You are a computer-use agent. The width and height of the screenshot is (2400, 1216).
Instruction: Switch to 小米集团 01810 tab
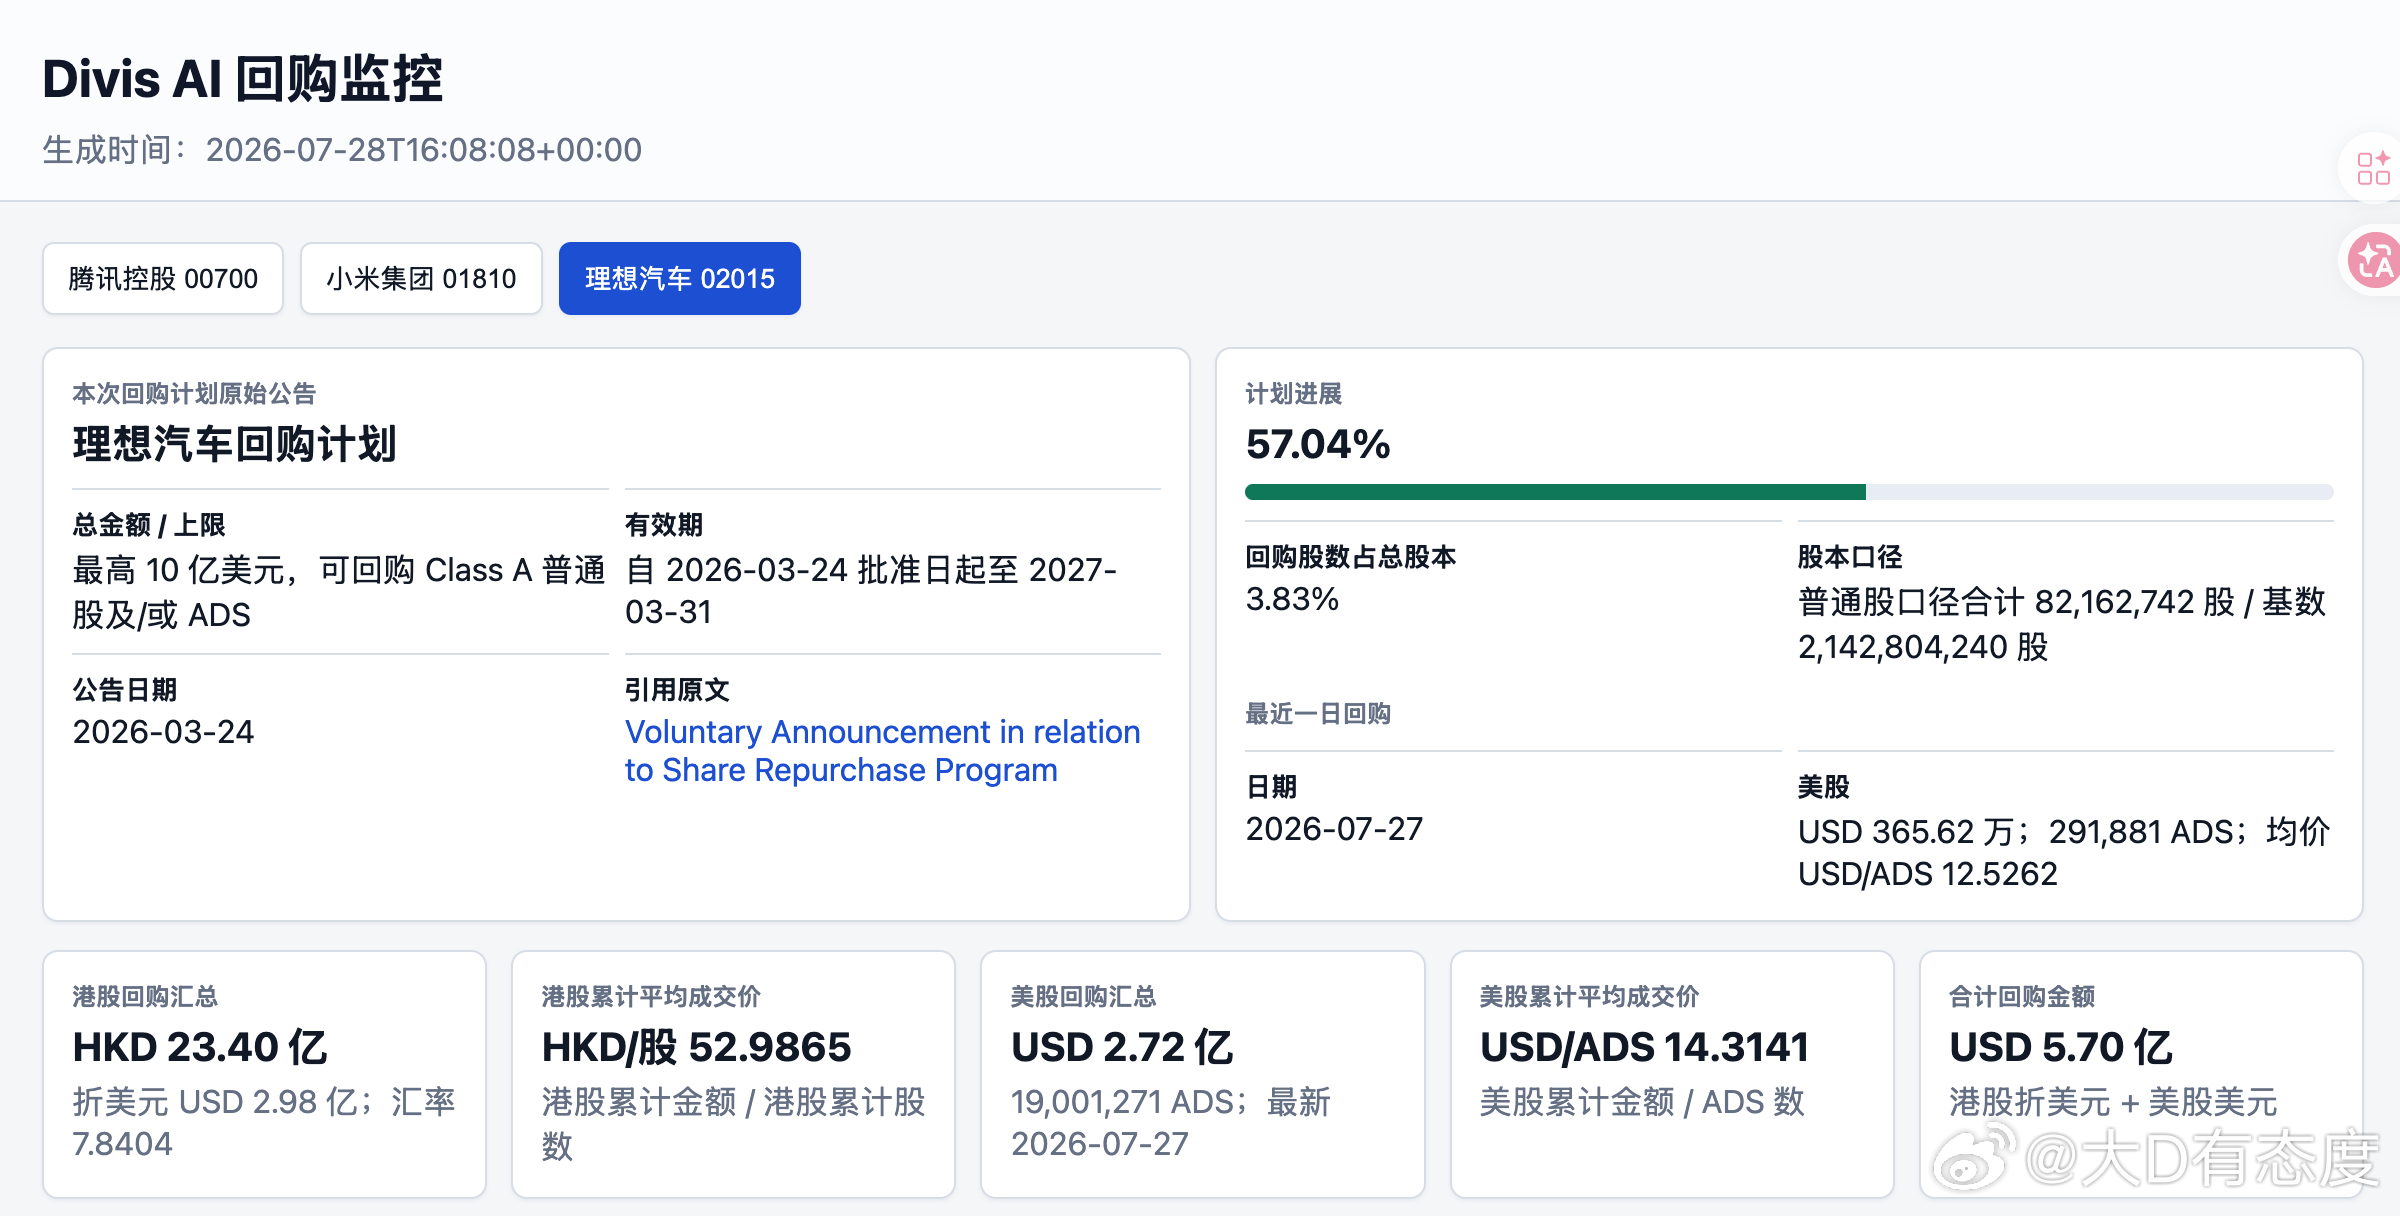click(421, 278)
